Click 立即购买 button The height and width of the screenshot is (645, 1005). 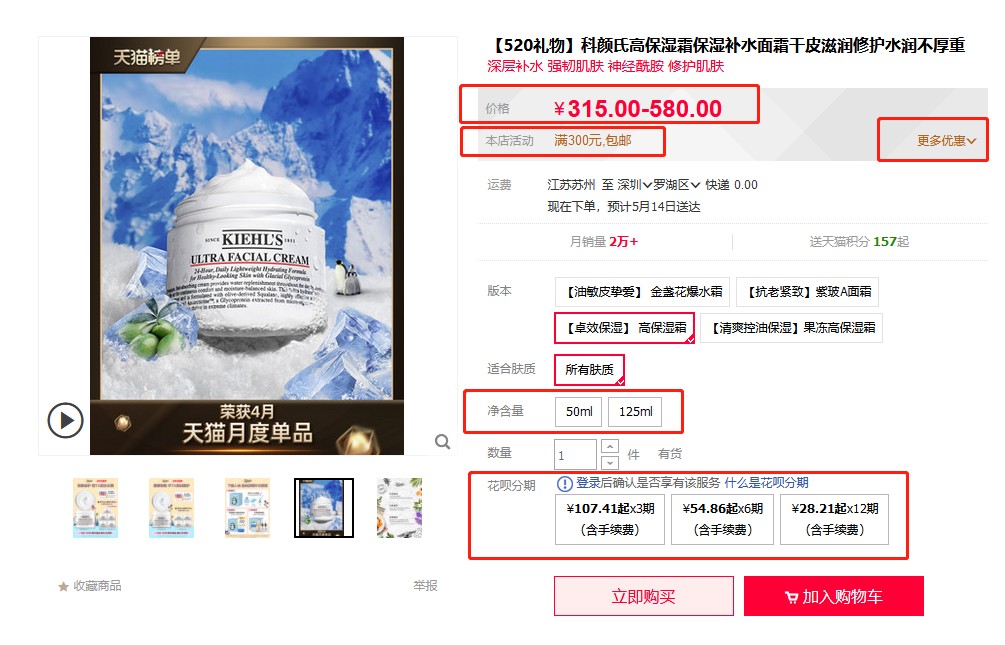click(x=644, y=596)
